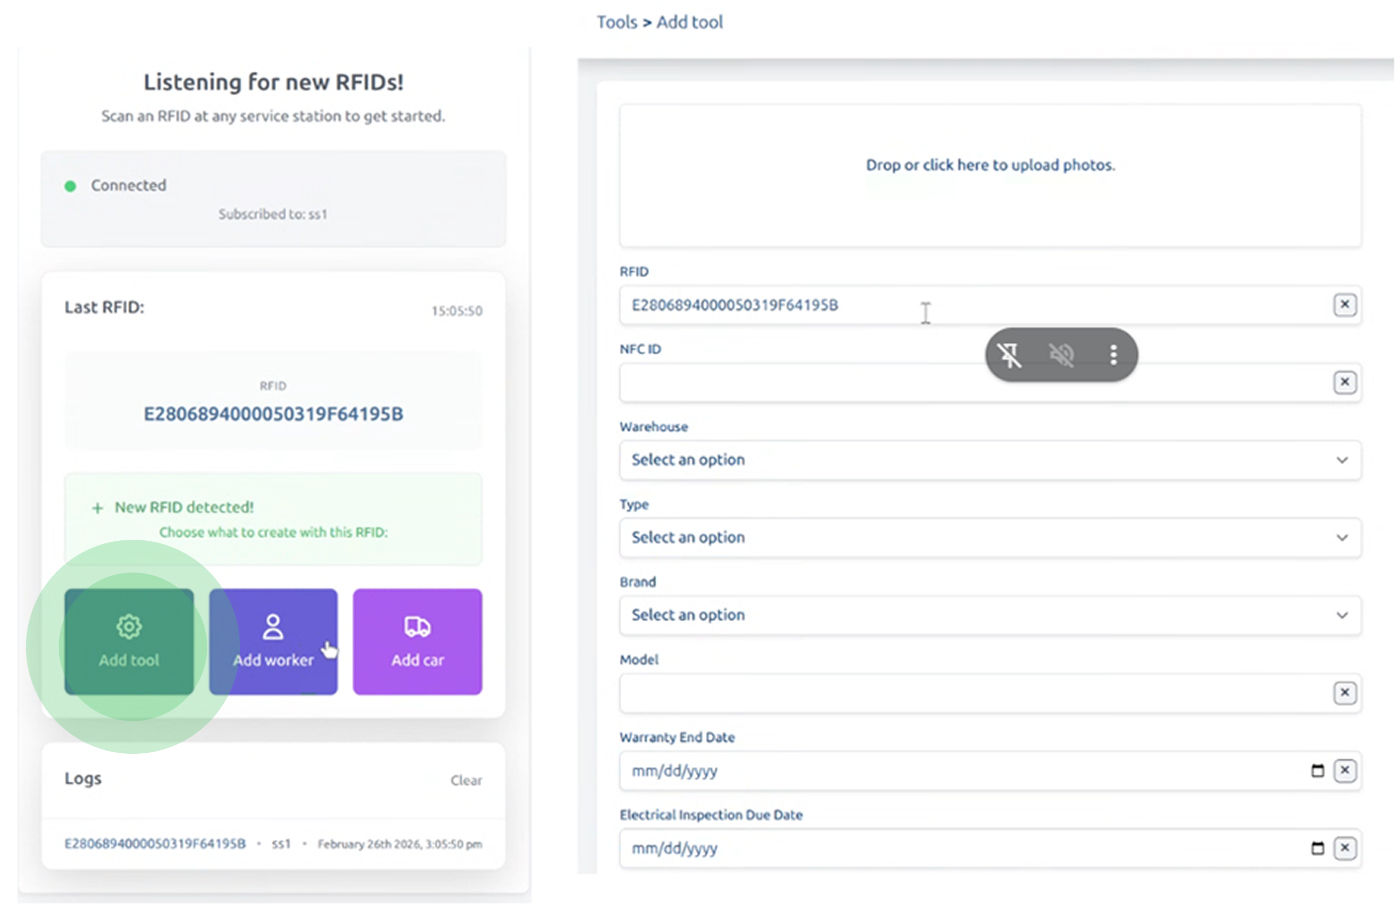Clear the Model field with its X icon
1400x919 pixels.
1345,693
